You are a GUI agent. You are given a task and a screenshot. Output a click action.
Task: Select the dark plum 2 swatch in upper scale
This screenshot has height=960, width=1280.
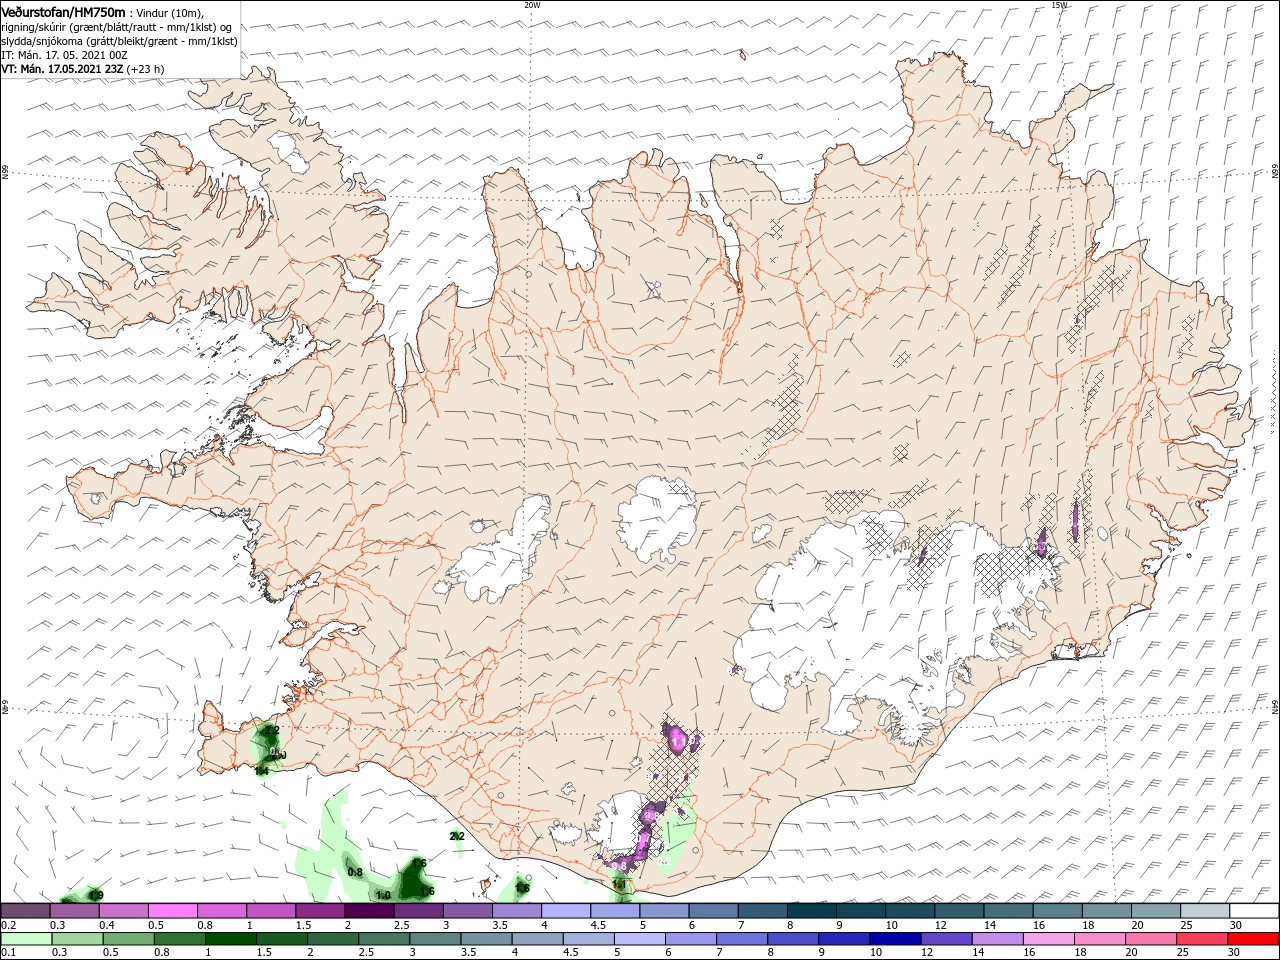[x=369, y=911]
